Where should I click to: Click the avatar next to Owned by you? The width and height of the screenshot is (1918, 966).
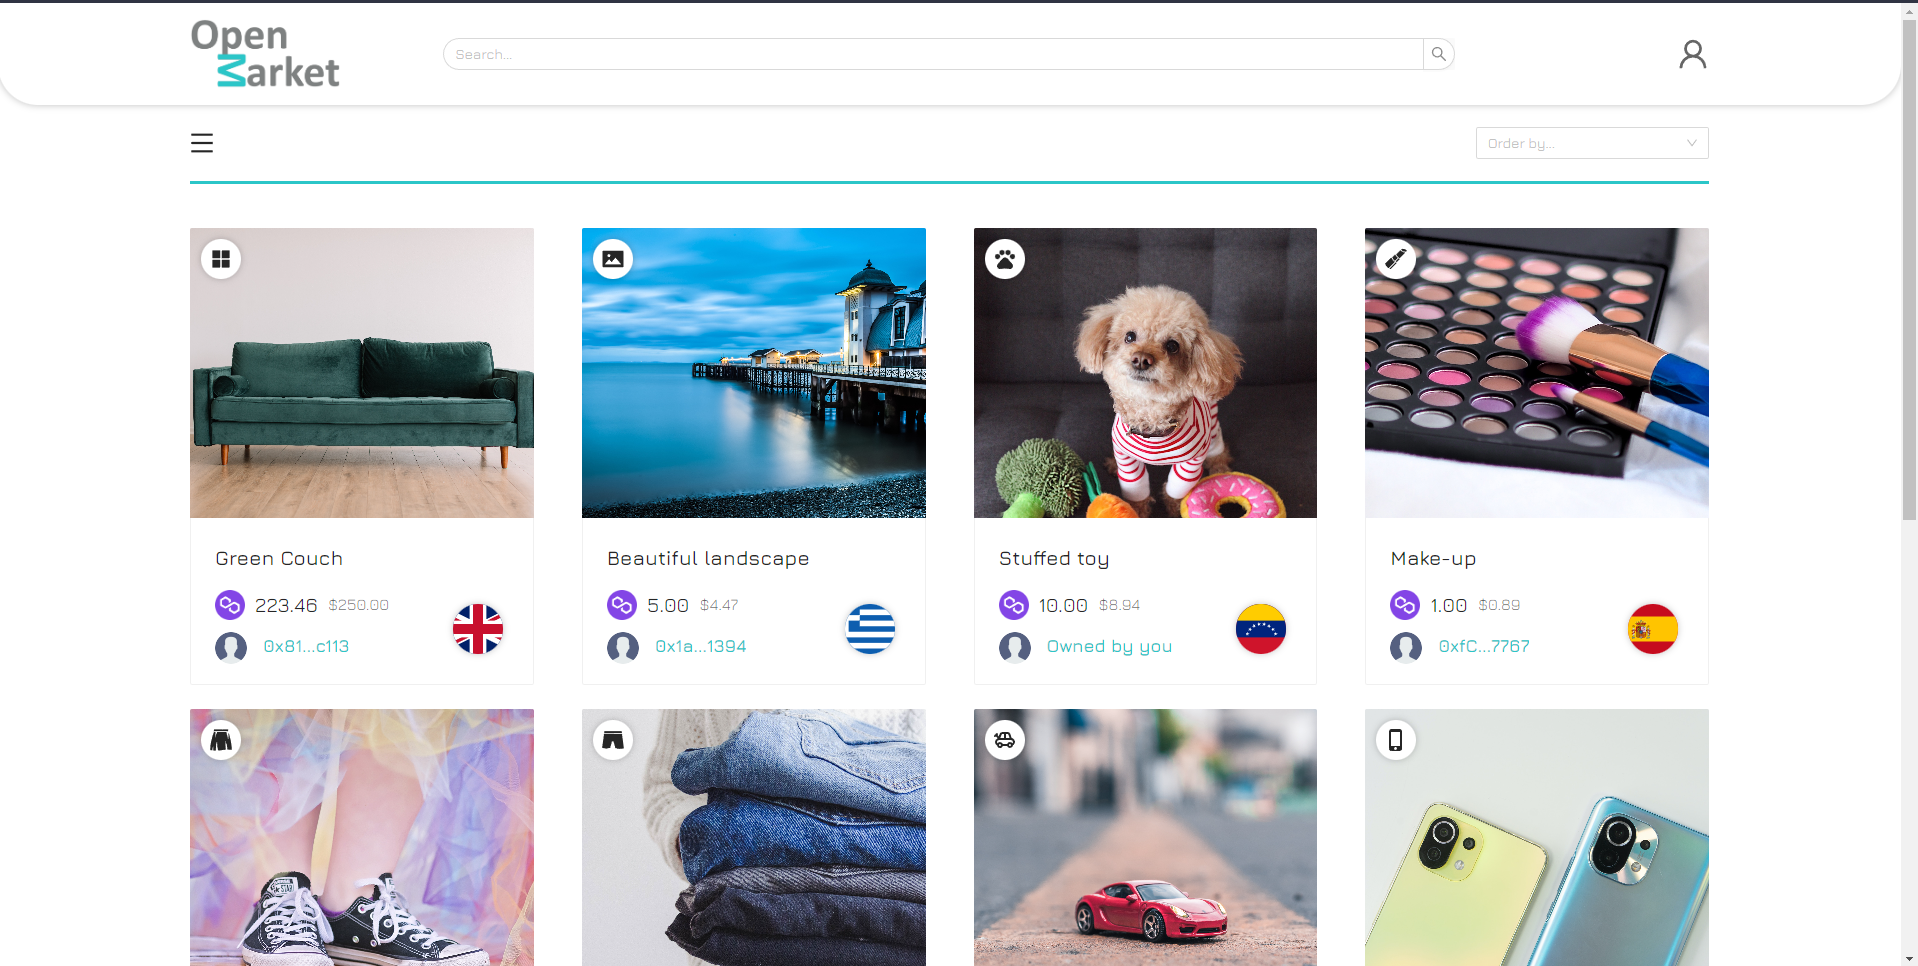[x=1015, y=647]
